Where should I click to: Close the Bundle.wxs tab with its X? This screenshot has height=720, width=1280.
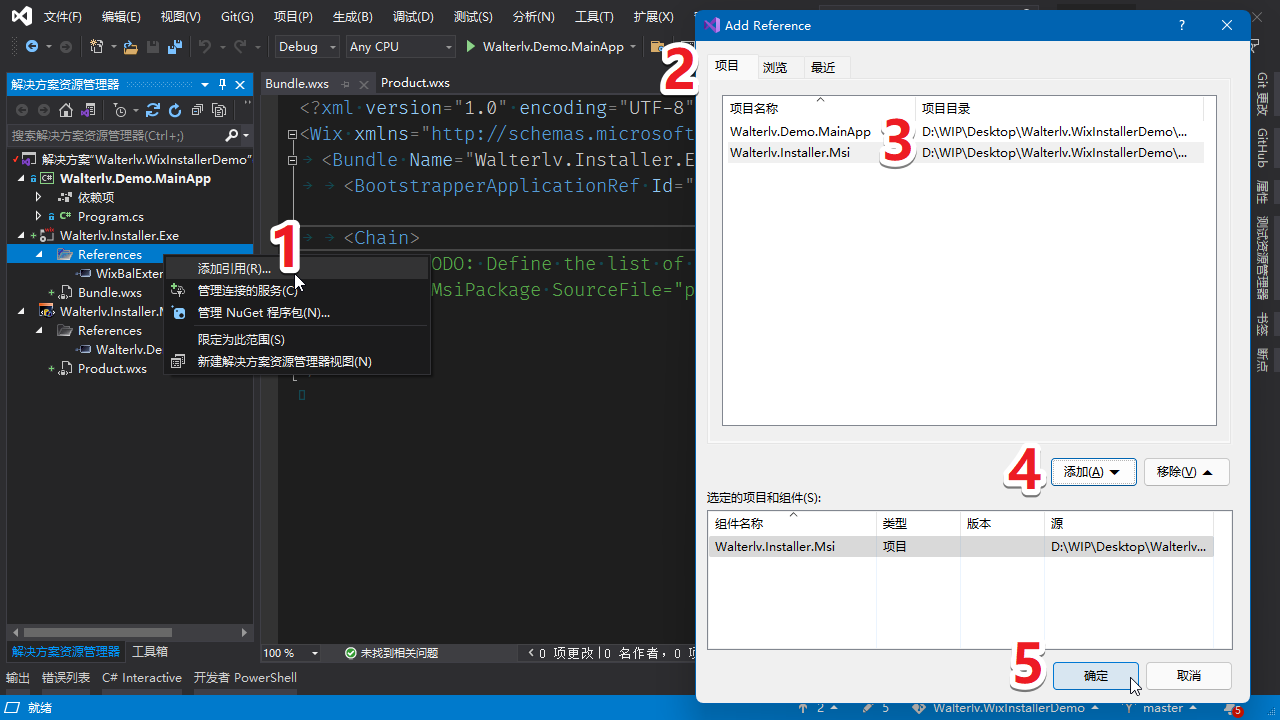[364, 84]
